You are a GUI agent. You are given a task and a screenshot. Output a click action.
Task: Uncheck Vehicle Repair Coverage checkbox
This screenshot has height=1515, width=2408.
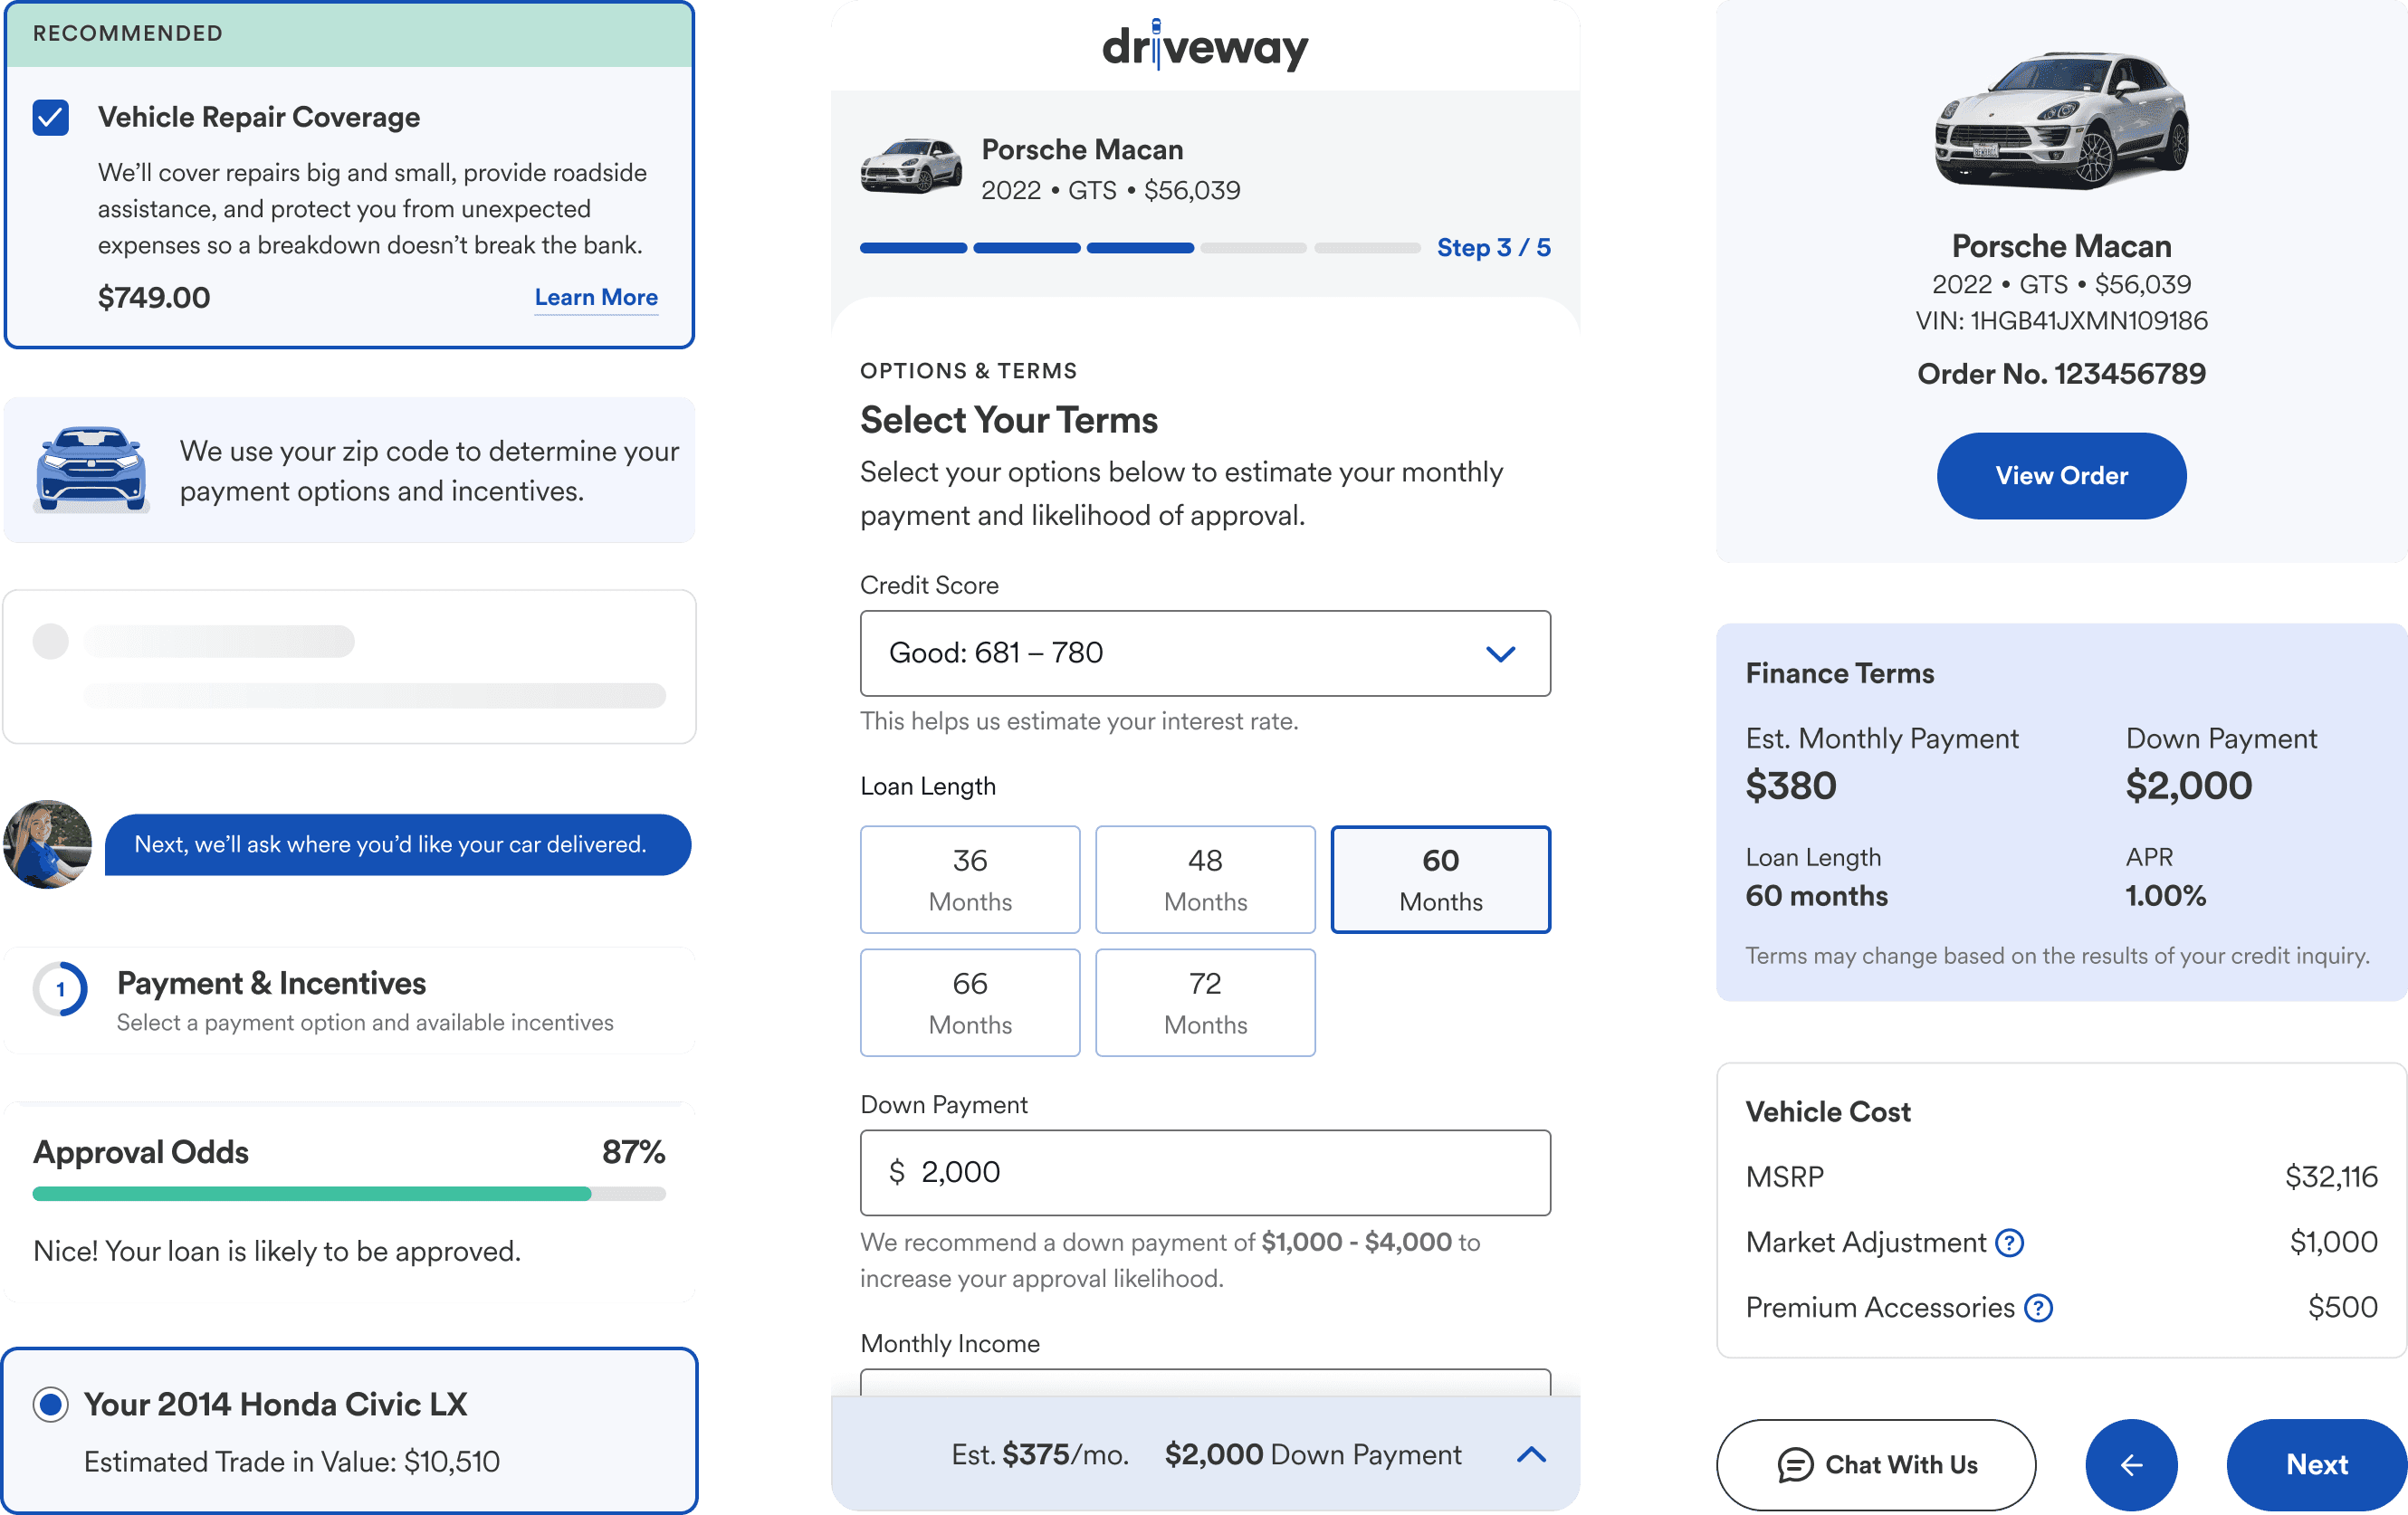click(x=51, y=118)
